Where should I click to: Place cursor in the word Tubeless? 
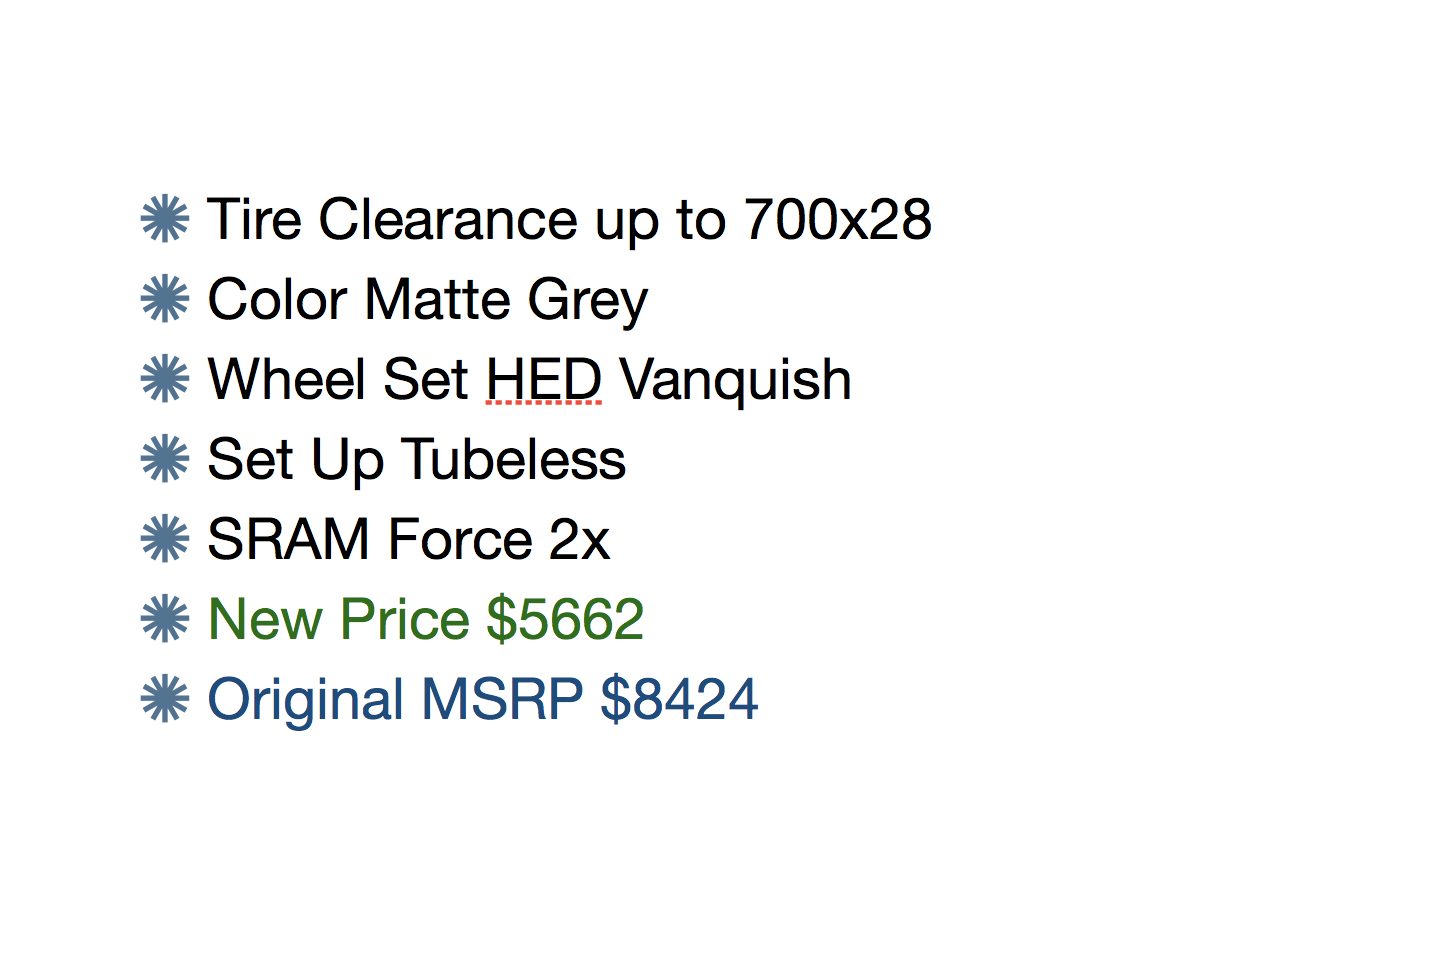514,460
